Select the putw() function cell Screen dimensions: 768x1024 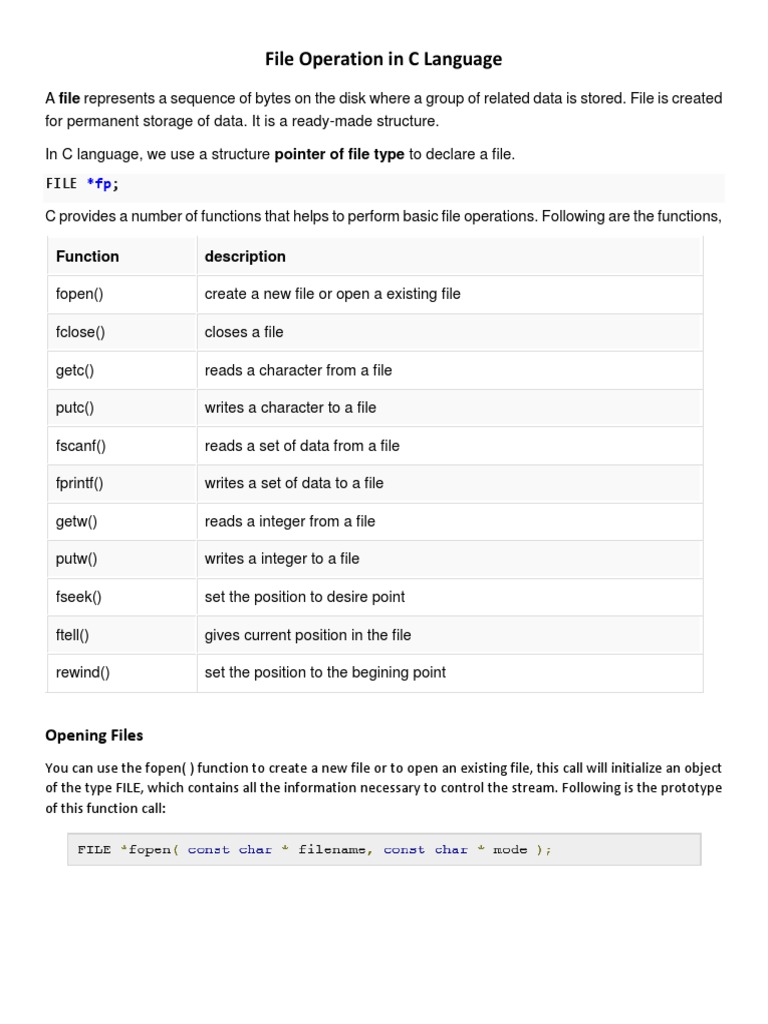77,559
